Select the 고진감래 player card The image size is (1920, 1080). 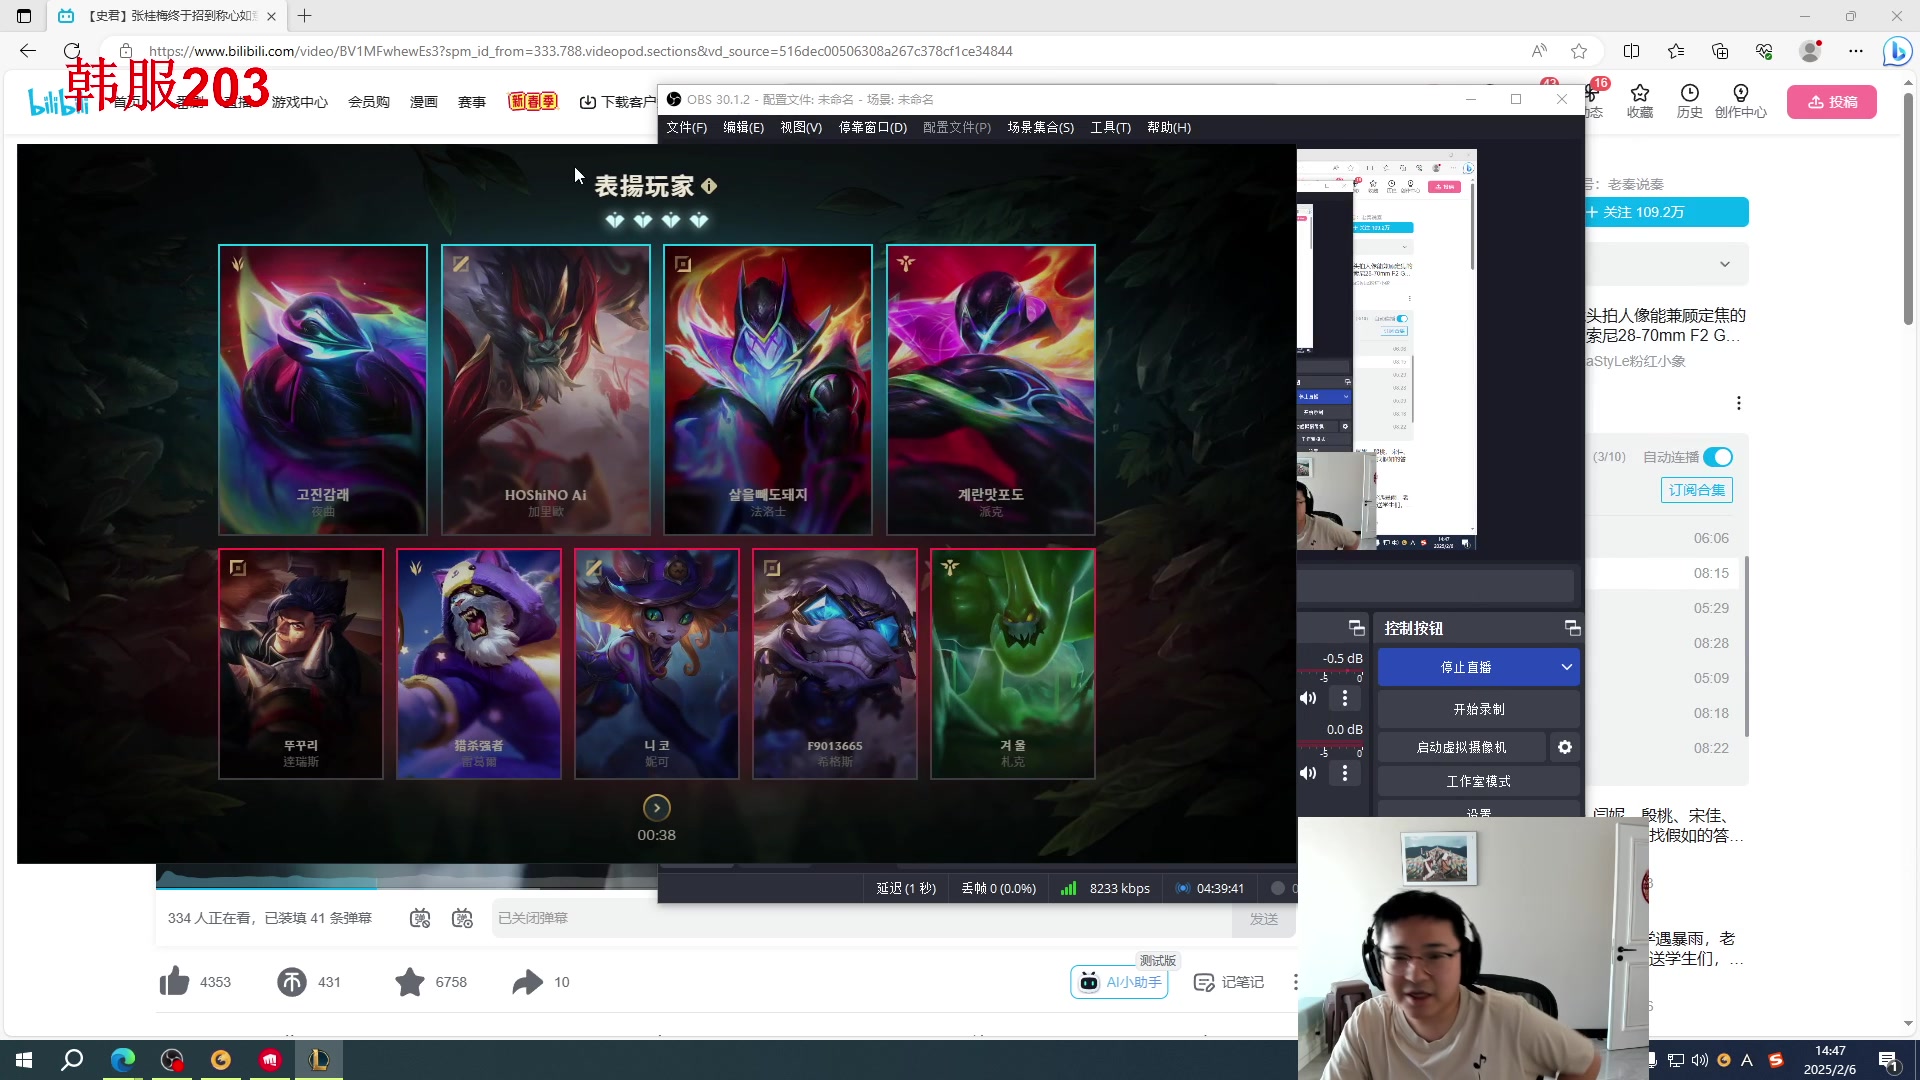tap(323, 390)
